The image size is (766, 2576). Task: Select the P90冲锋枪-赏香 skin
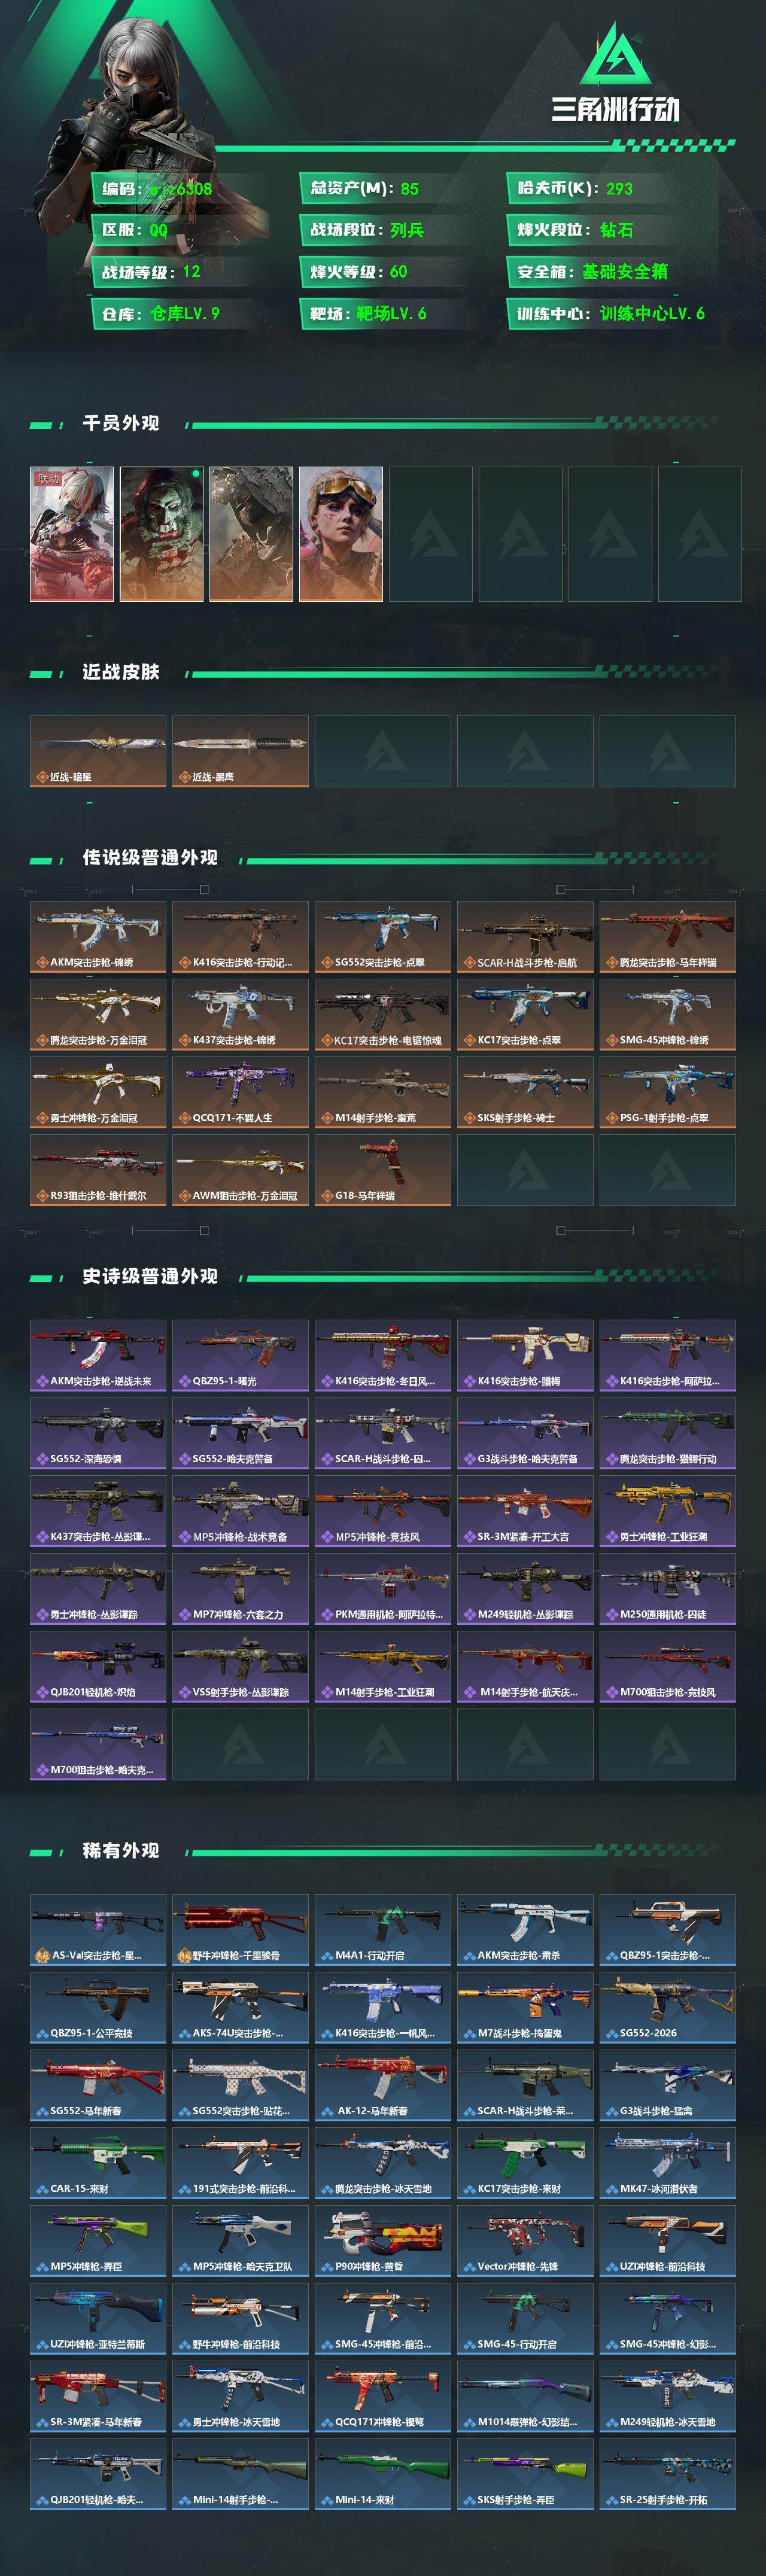tap(383, 2241)
